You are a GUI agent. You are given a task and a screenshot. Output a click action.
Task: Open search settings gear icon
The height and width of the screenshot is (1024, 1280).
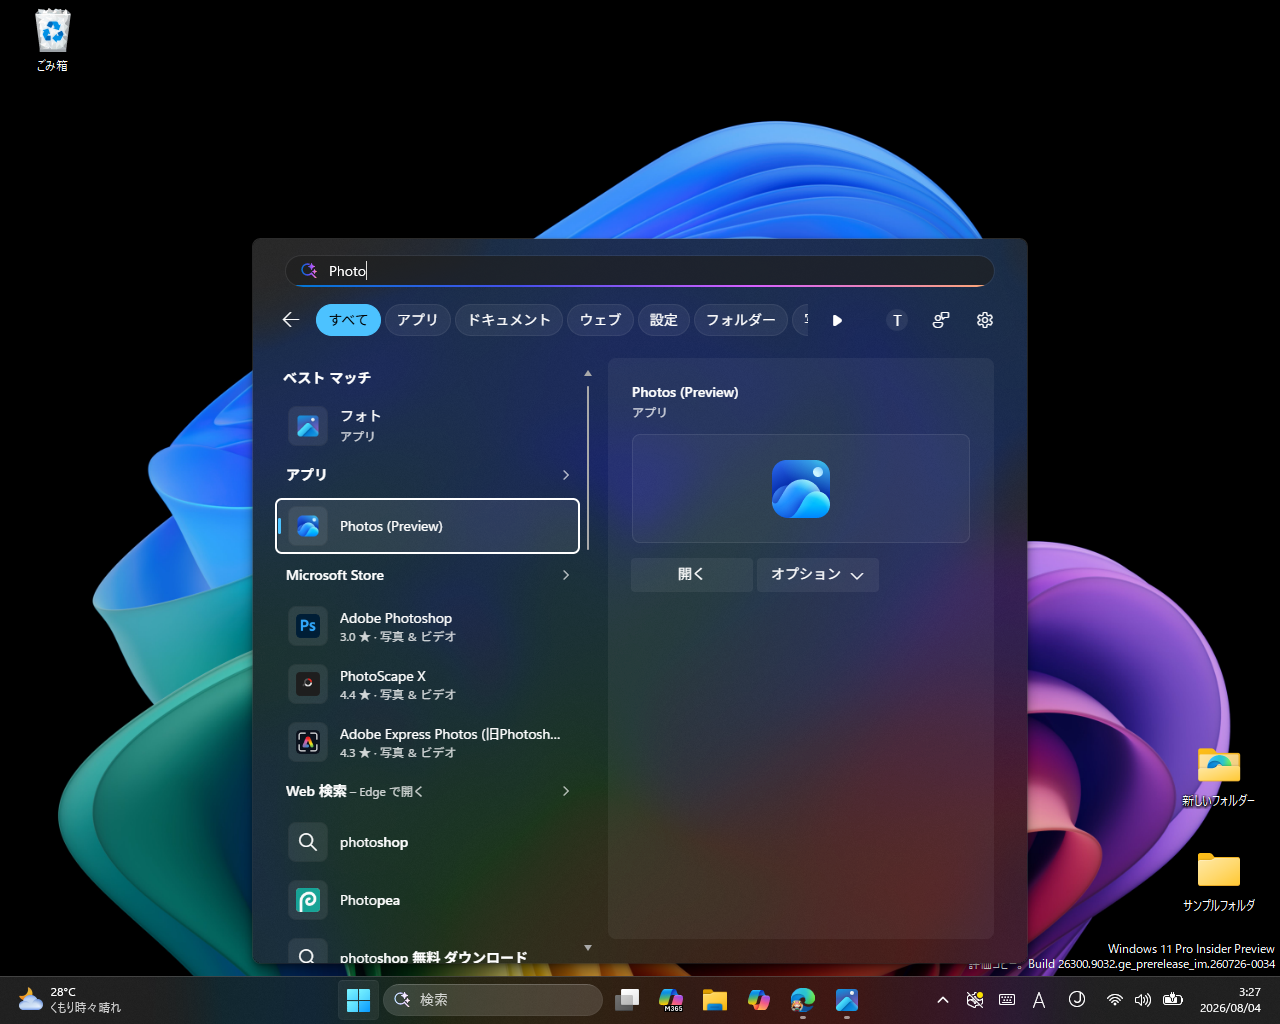985,320
